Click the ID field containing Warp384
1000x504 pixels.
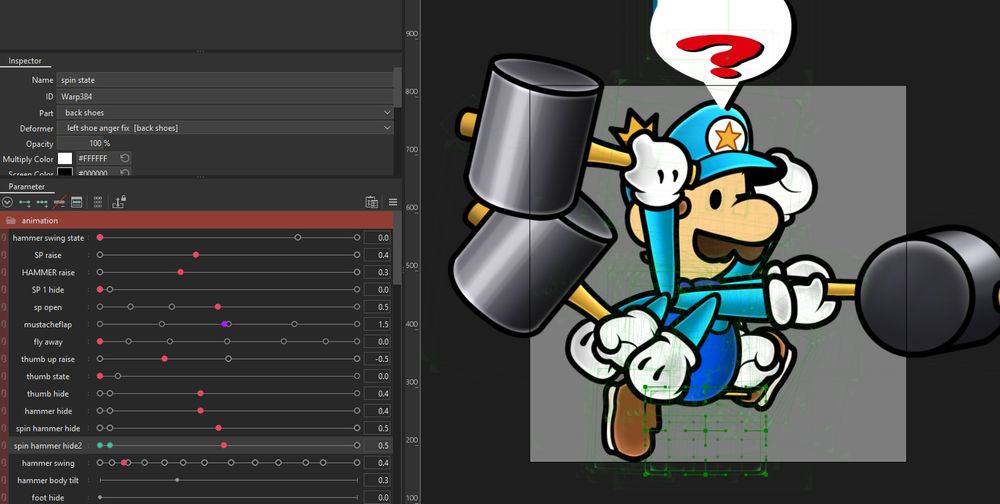[224, 96]
